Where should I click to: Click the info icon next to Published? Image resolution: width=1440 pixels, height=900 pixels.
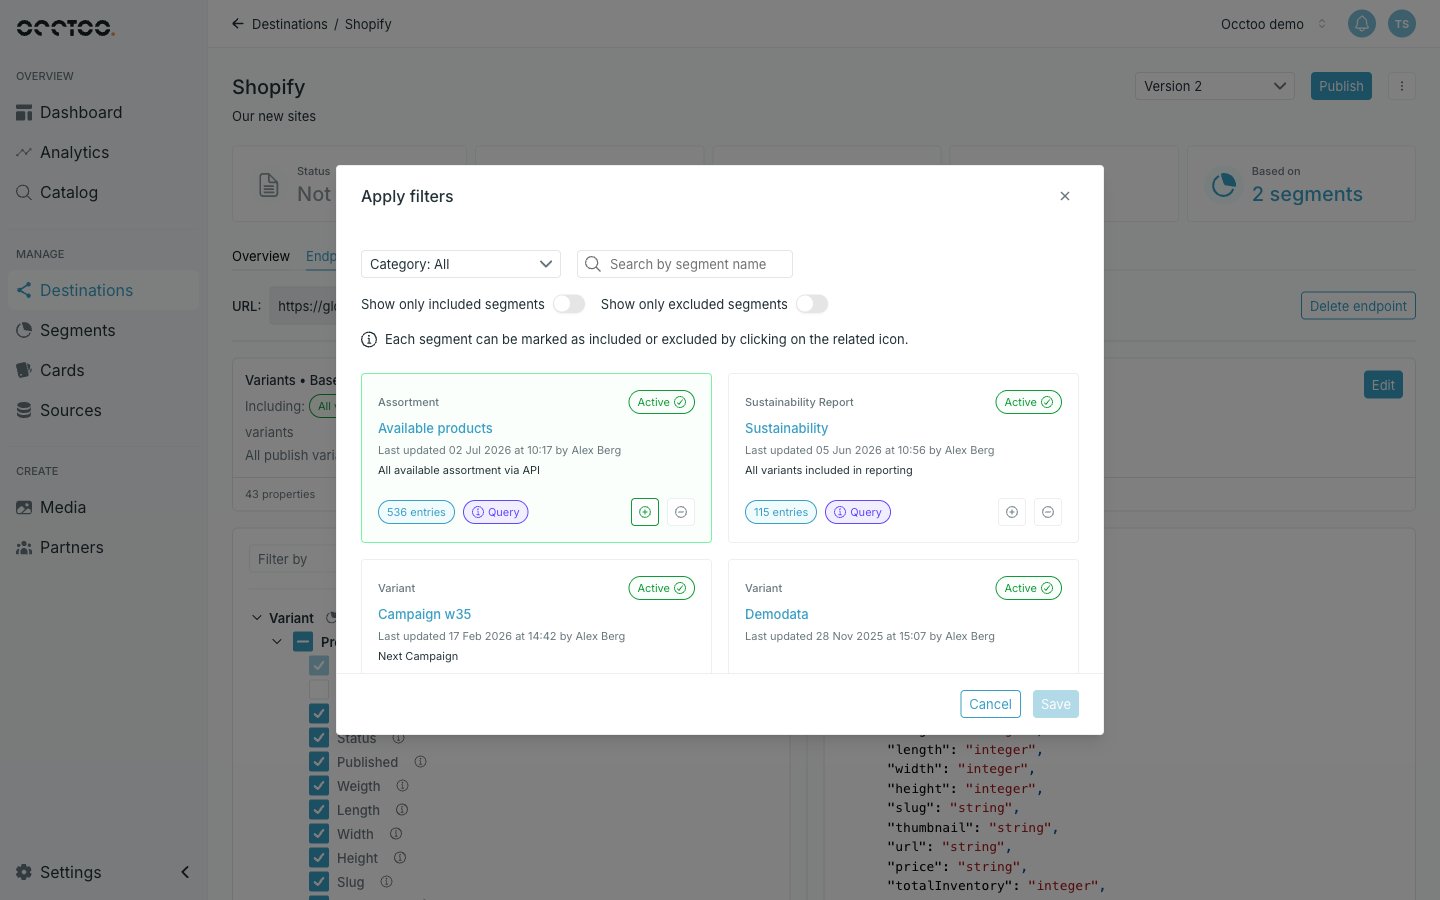[421, 762]
